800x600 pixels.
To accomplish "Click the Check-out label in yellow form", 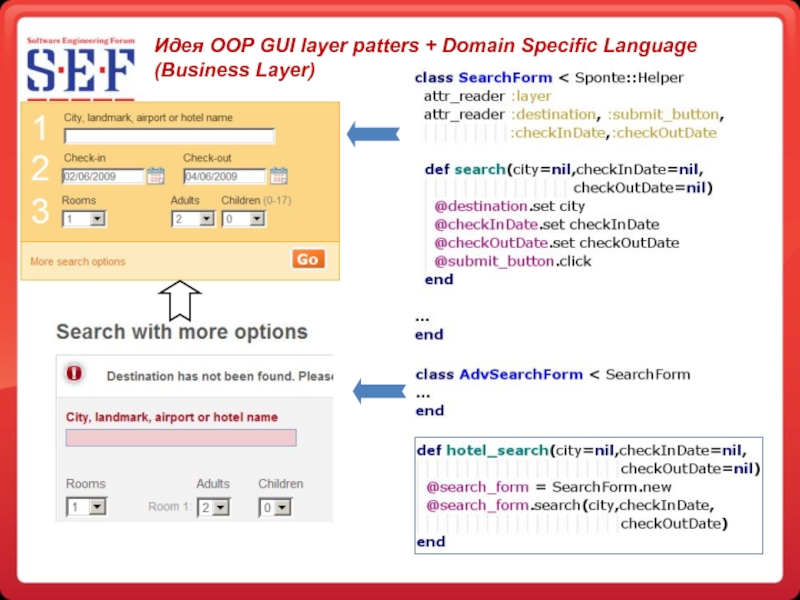I will [x=207, y=158].
